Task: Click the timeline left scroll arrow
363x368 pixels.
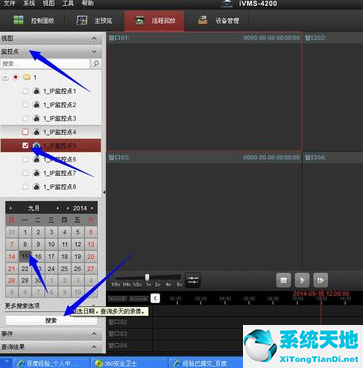Action: 155,298
